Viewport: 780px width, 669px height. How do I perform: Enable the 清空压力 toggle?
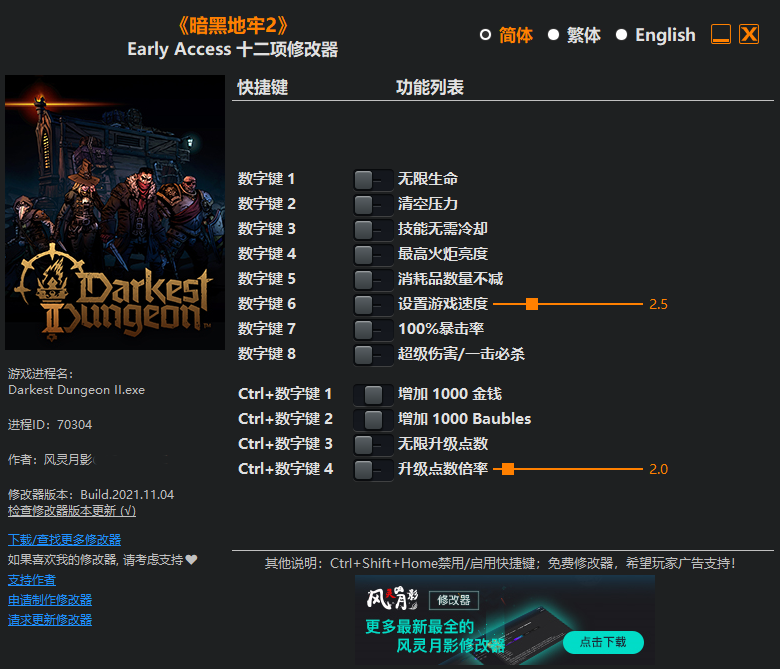(372, 204)
